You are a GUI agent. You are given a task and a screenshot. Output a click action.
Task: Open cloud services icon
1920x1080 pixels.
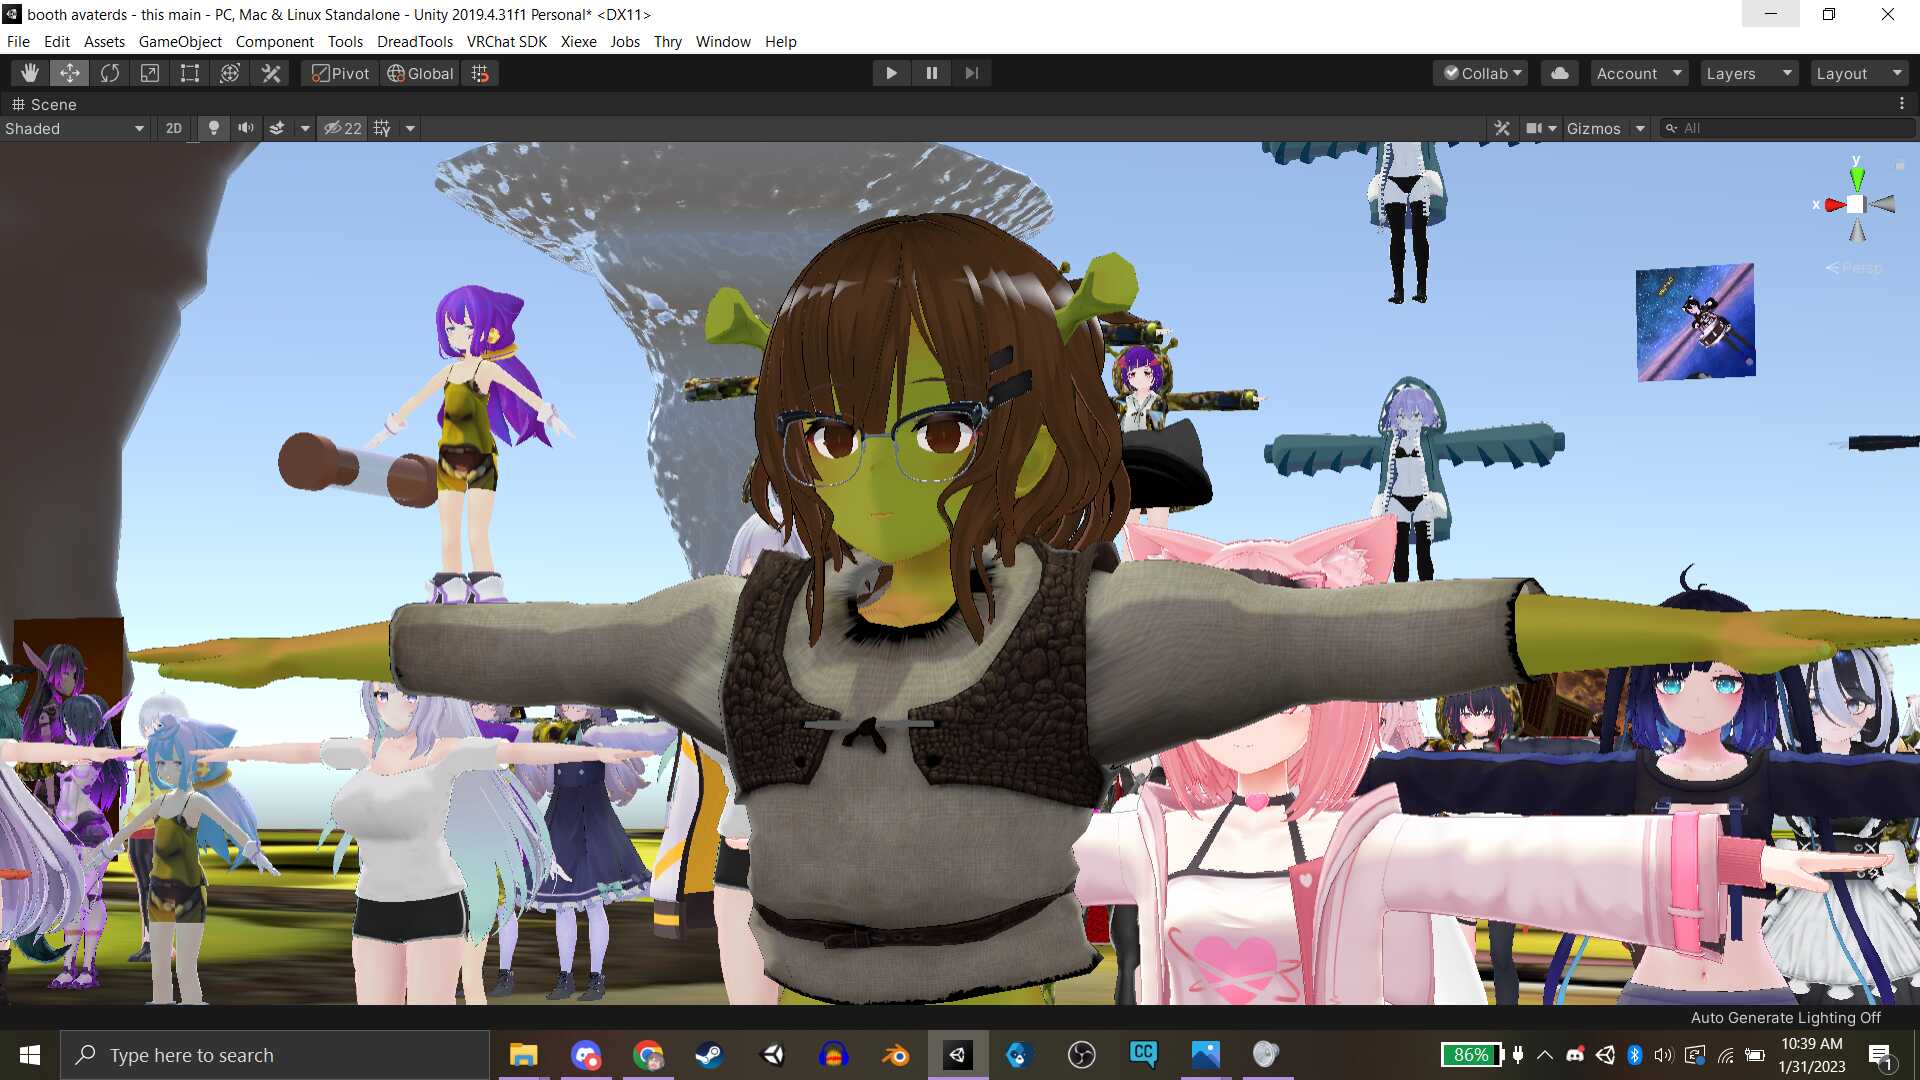coord(1559,73)
